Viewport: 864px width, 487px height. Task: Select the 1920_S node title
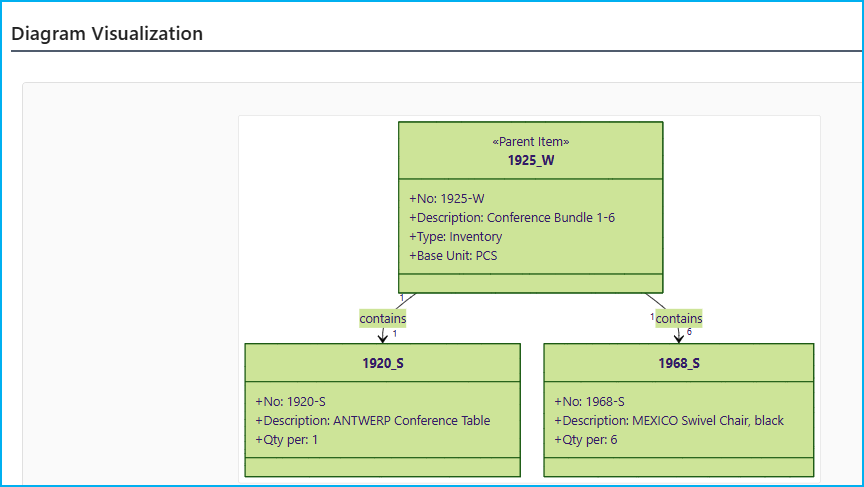[383, 363]
